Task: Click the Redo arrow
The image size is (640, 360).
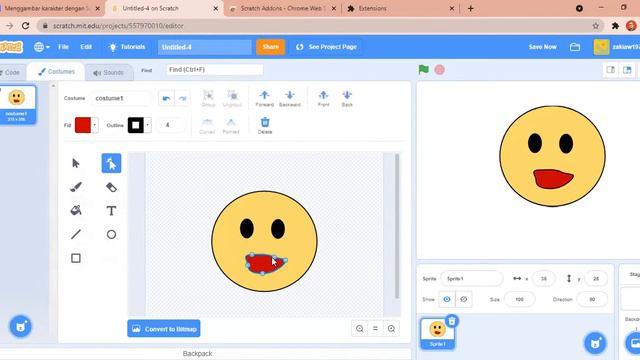Action: [182, 98]
